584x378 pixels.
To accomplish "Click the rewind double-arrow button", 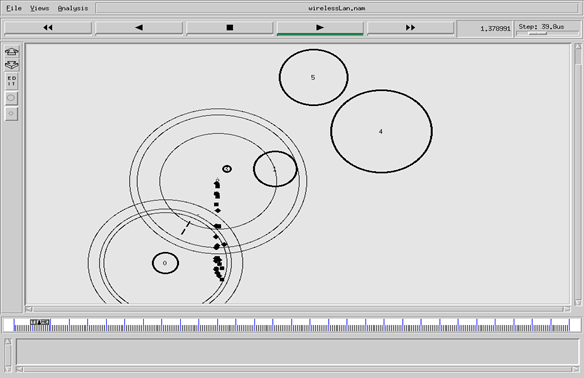I will pos(48,28).
